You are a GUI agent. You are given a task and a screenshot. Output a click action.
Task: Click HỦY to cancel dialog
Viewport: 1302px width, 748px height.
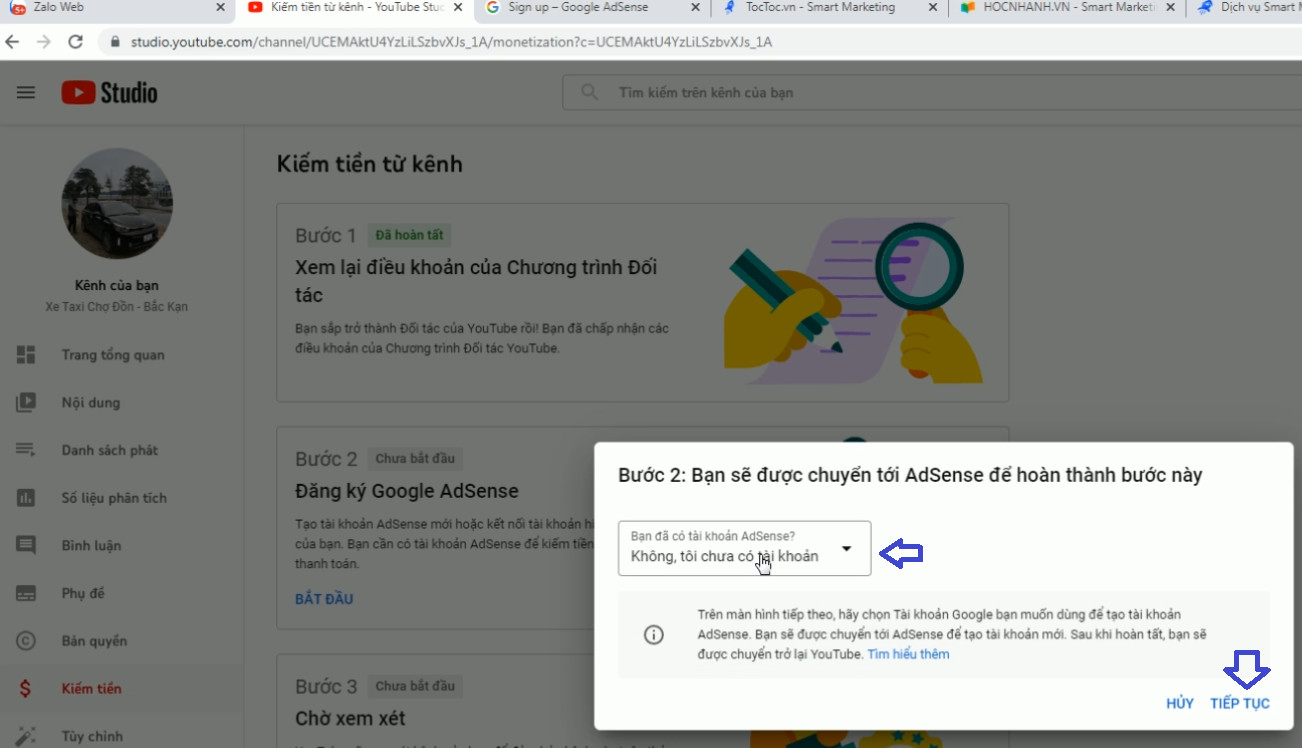point(1179,703)
